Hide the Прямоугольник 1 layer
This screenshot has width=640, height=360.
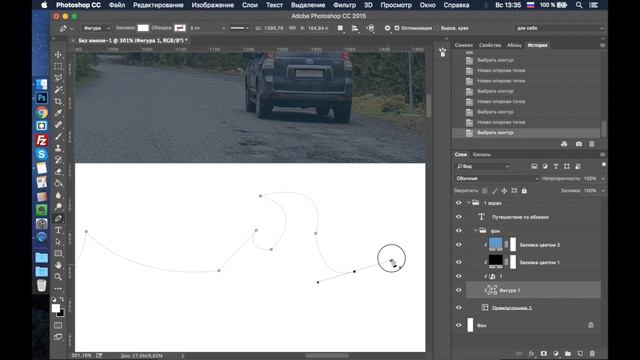458,308
